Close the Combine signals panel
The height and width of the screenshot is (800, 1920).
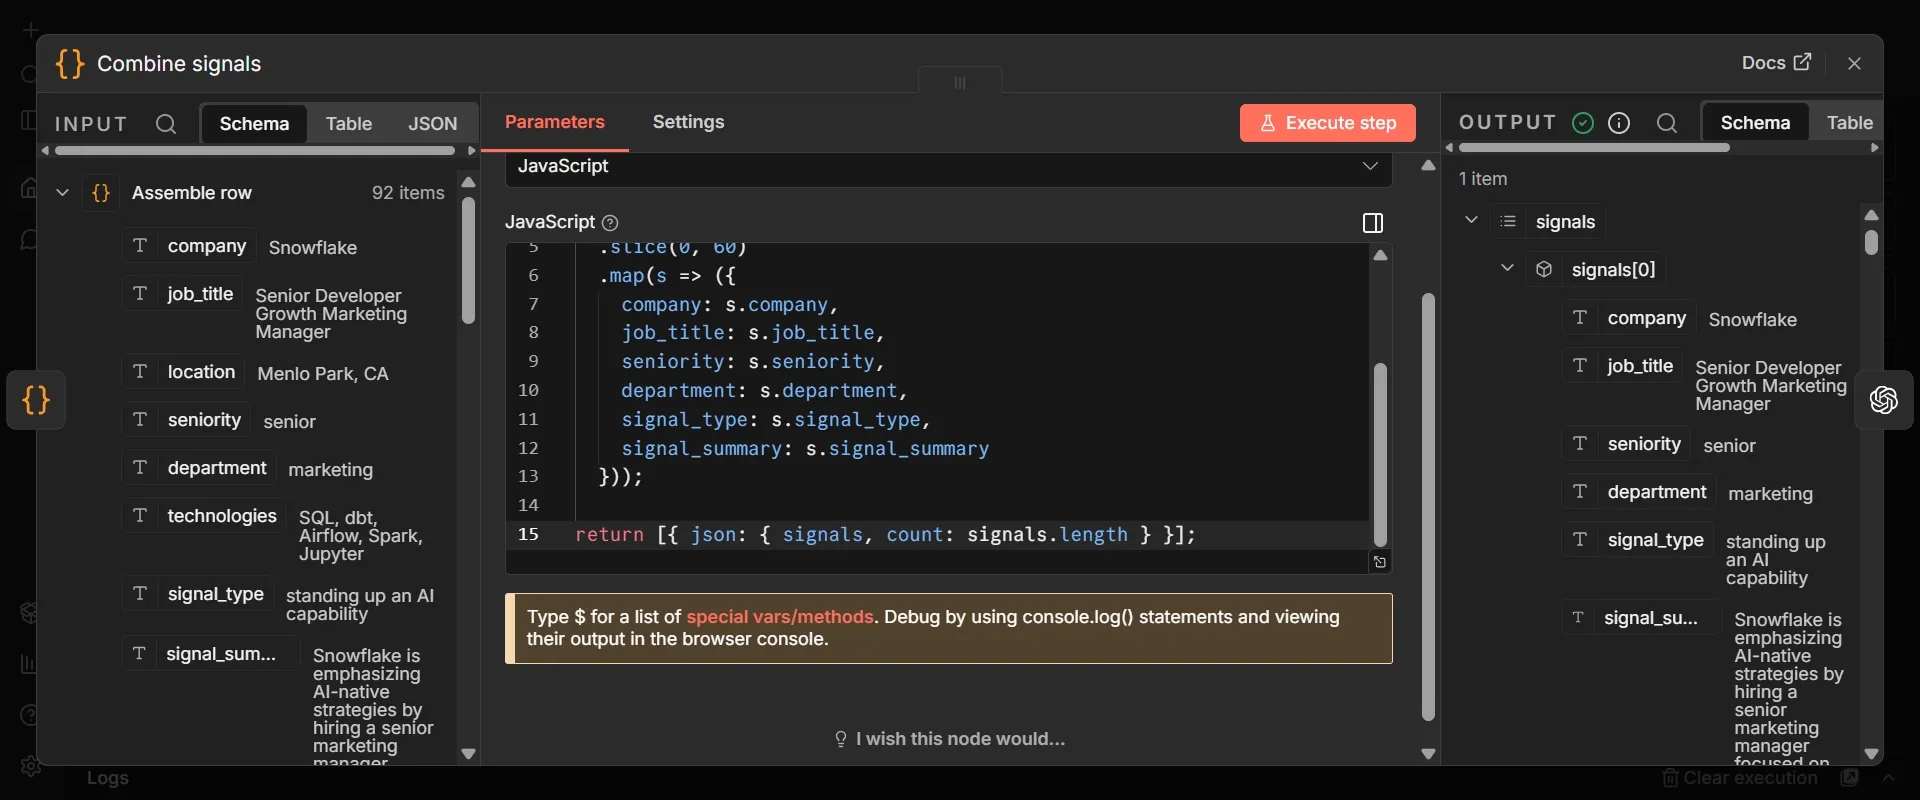(1854, 63)
